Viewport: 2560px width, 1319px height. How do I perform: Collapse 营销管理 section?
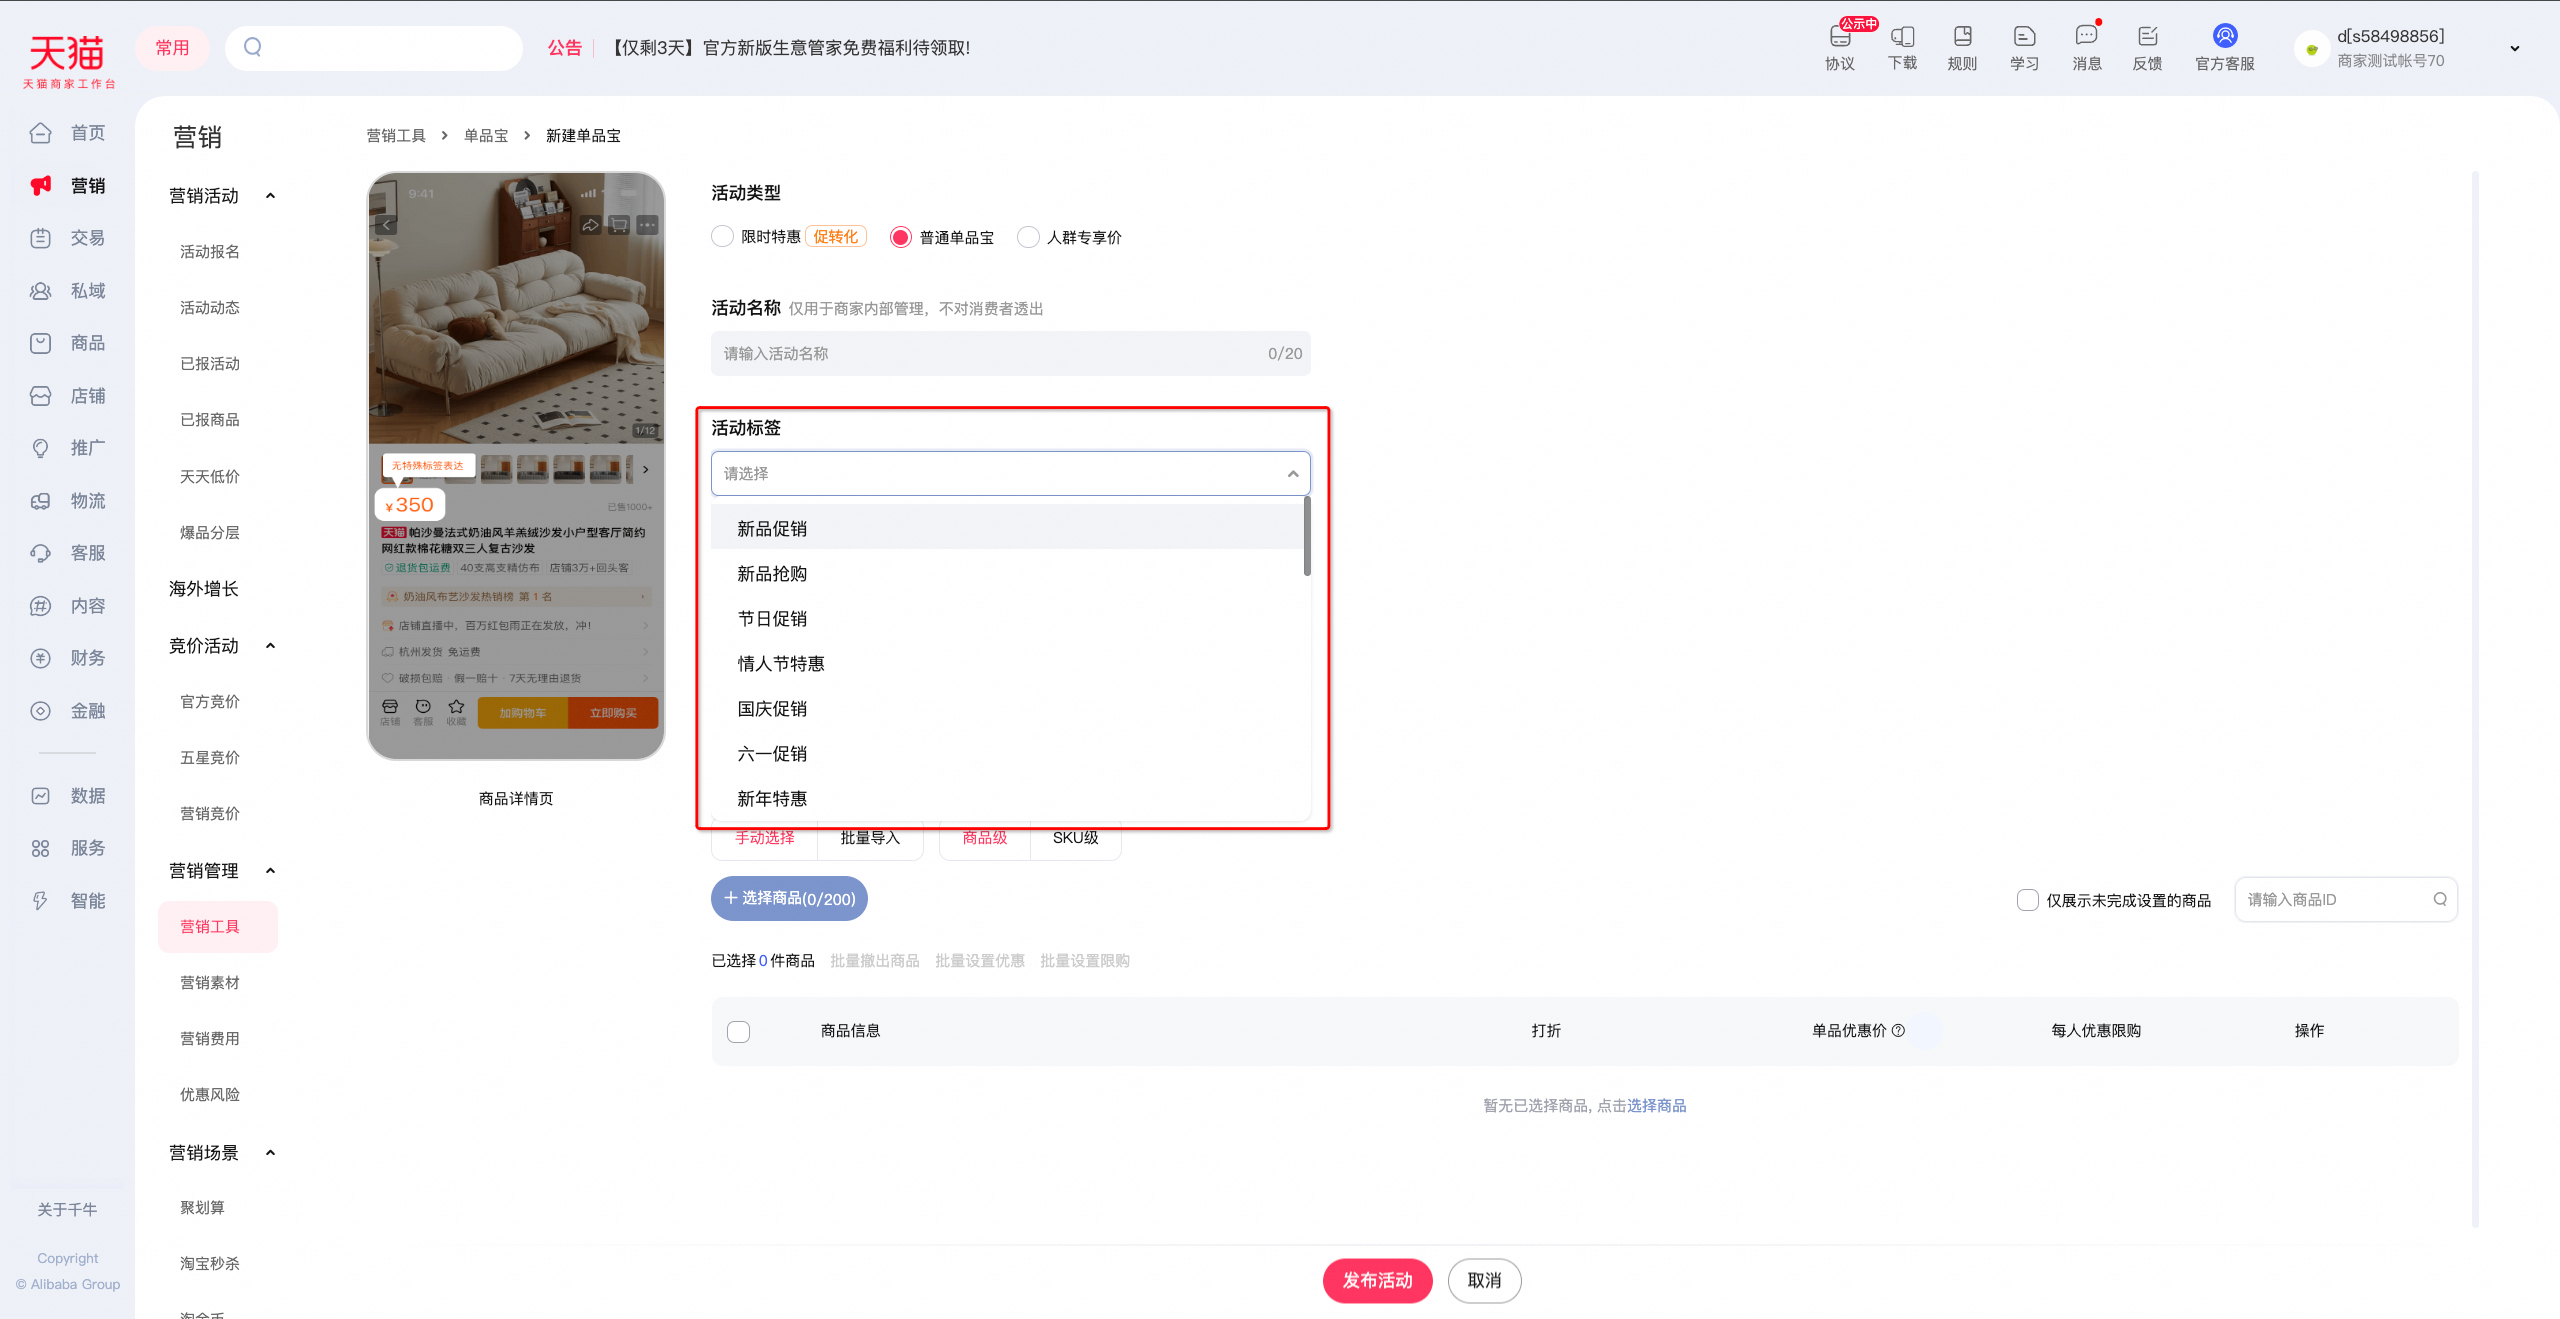coord(270,871)
